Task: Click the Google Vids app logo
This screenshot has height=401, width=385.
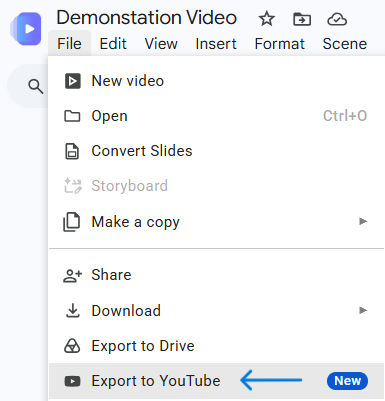Action: (x=26, y=29)
